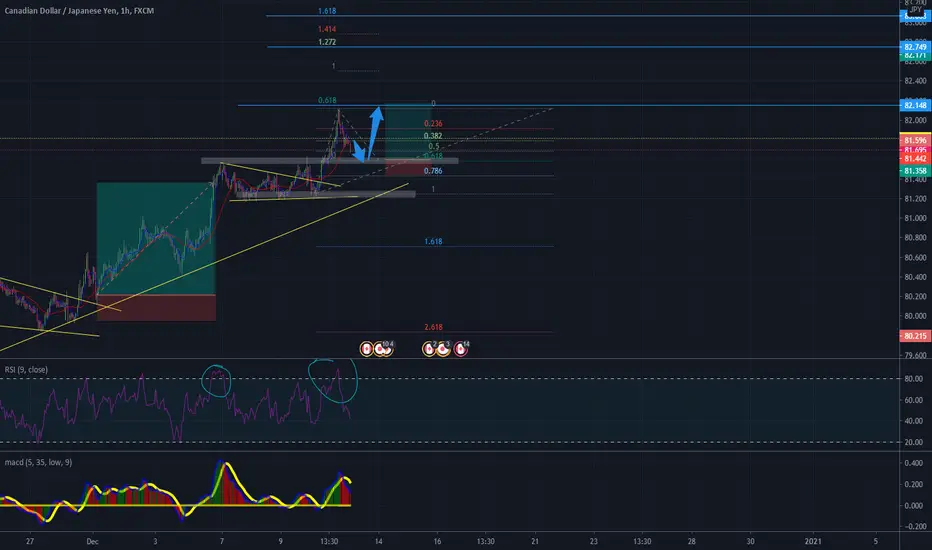Click the 82.148 blue price label
The image size is (932, 550).
pos(915,105)
